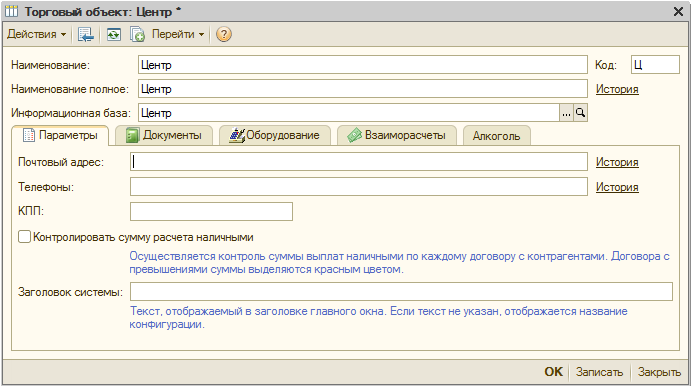Click the create-based-on document icon
Viewport: 691px width, 386px height.
tap(137, 34)
